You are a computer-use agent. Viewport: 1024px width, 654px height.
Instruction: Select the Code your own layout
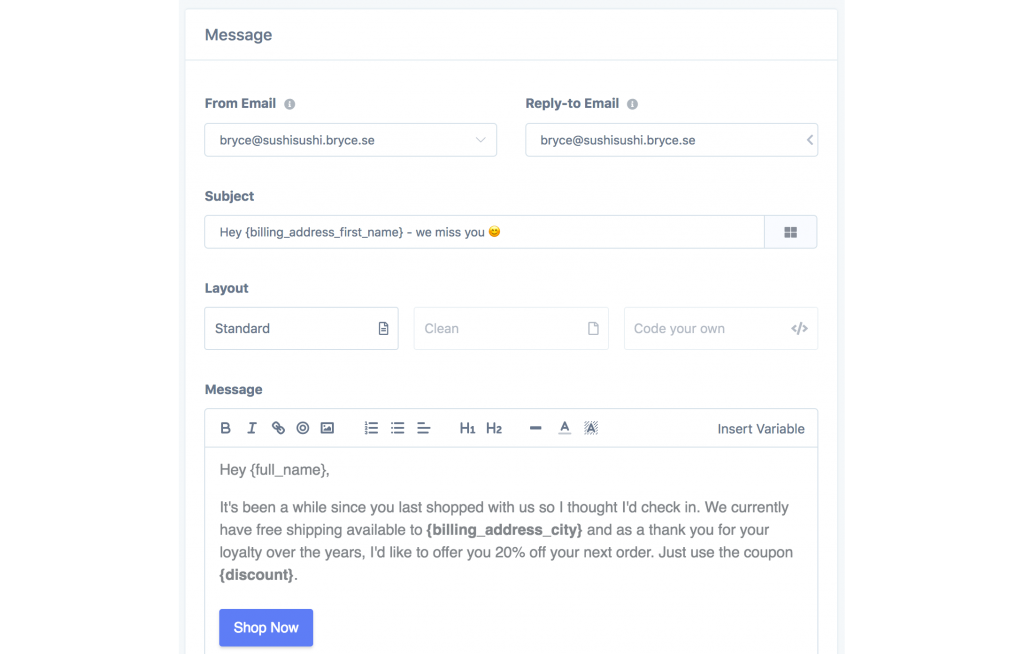pyautogui.click(x=720, y=328)
